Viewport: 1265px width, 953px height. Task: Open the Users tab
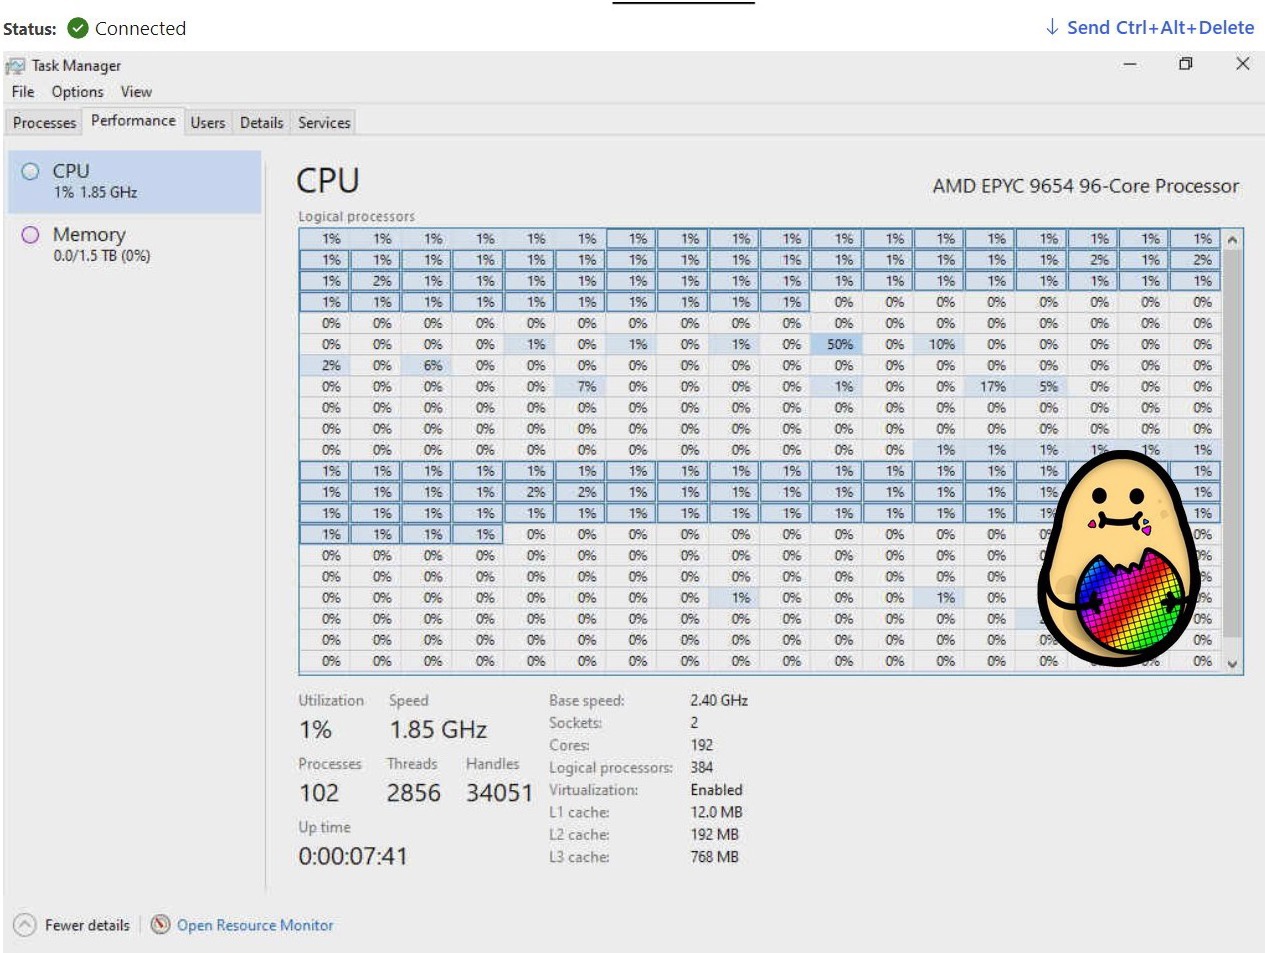coord(207,122)
